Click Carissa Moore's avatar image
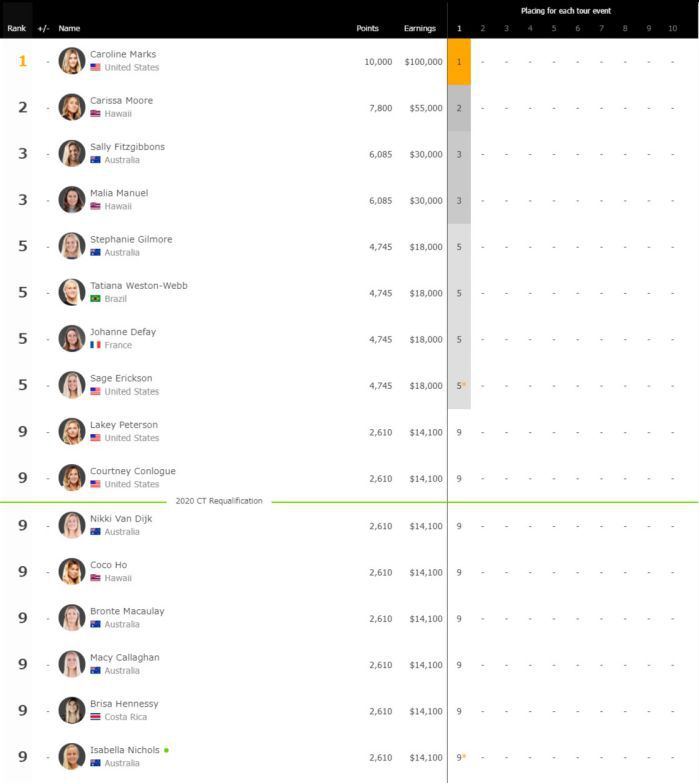The height and width of the screenshot is (783, 699). 72,107
